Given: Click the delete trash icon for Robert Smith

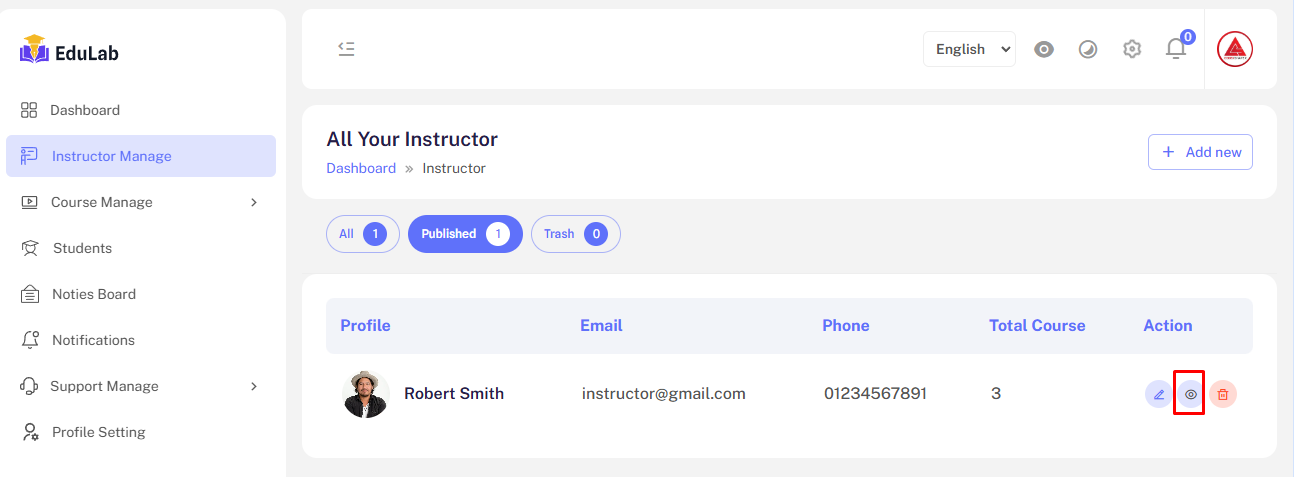Looking at the screenshot, I should tap(1223, 394).
